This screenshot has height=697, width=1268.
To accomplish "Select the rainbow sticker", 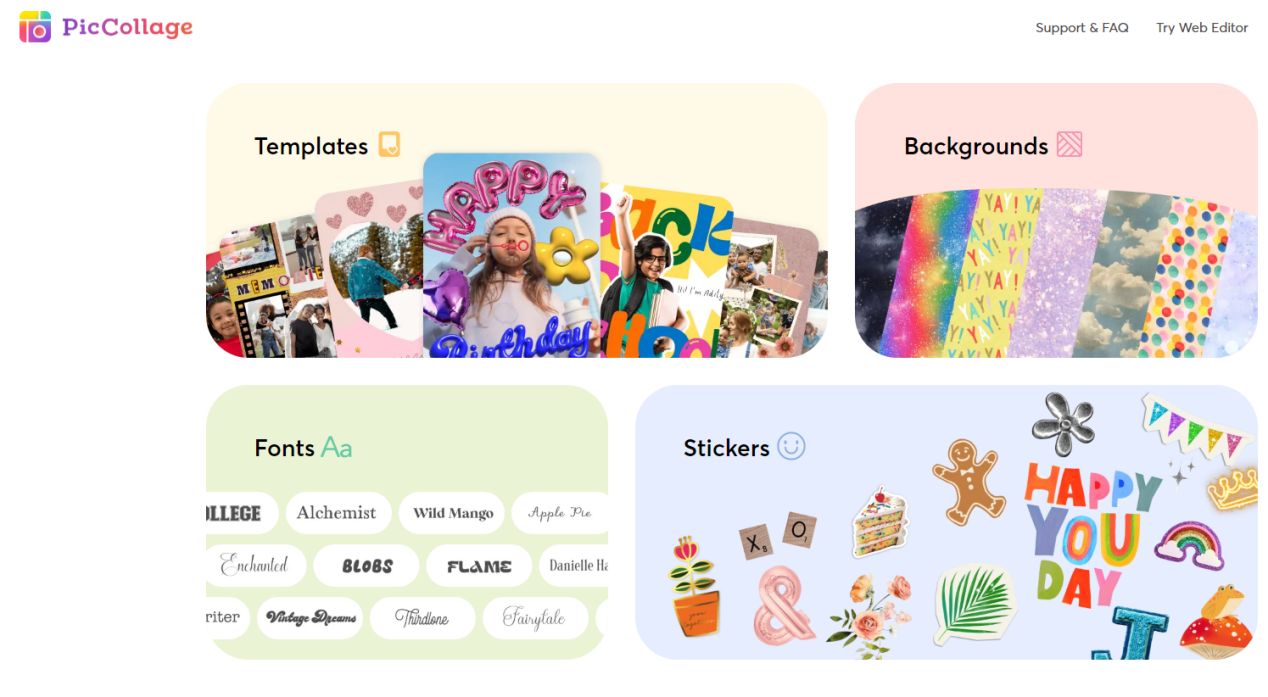I will [1189, 545].
